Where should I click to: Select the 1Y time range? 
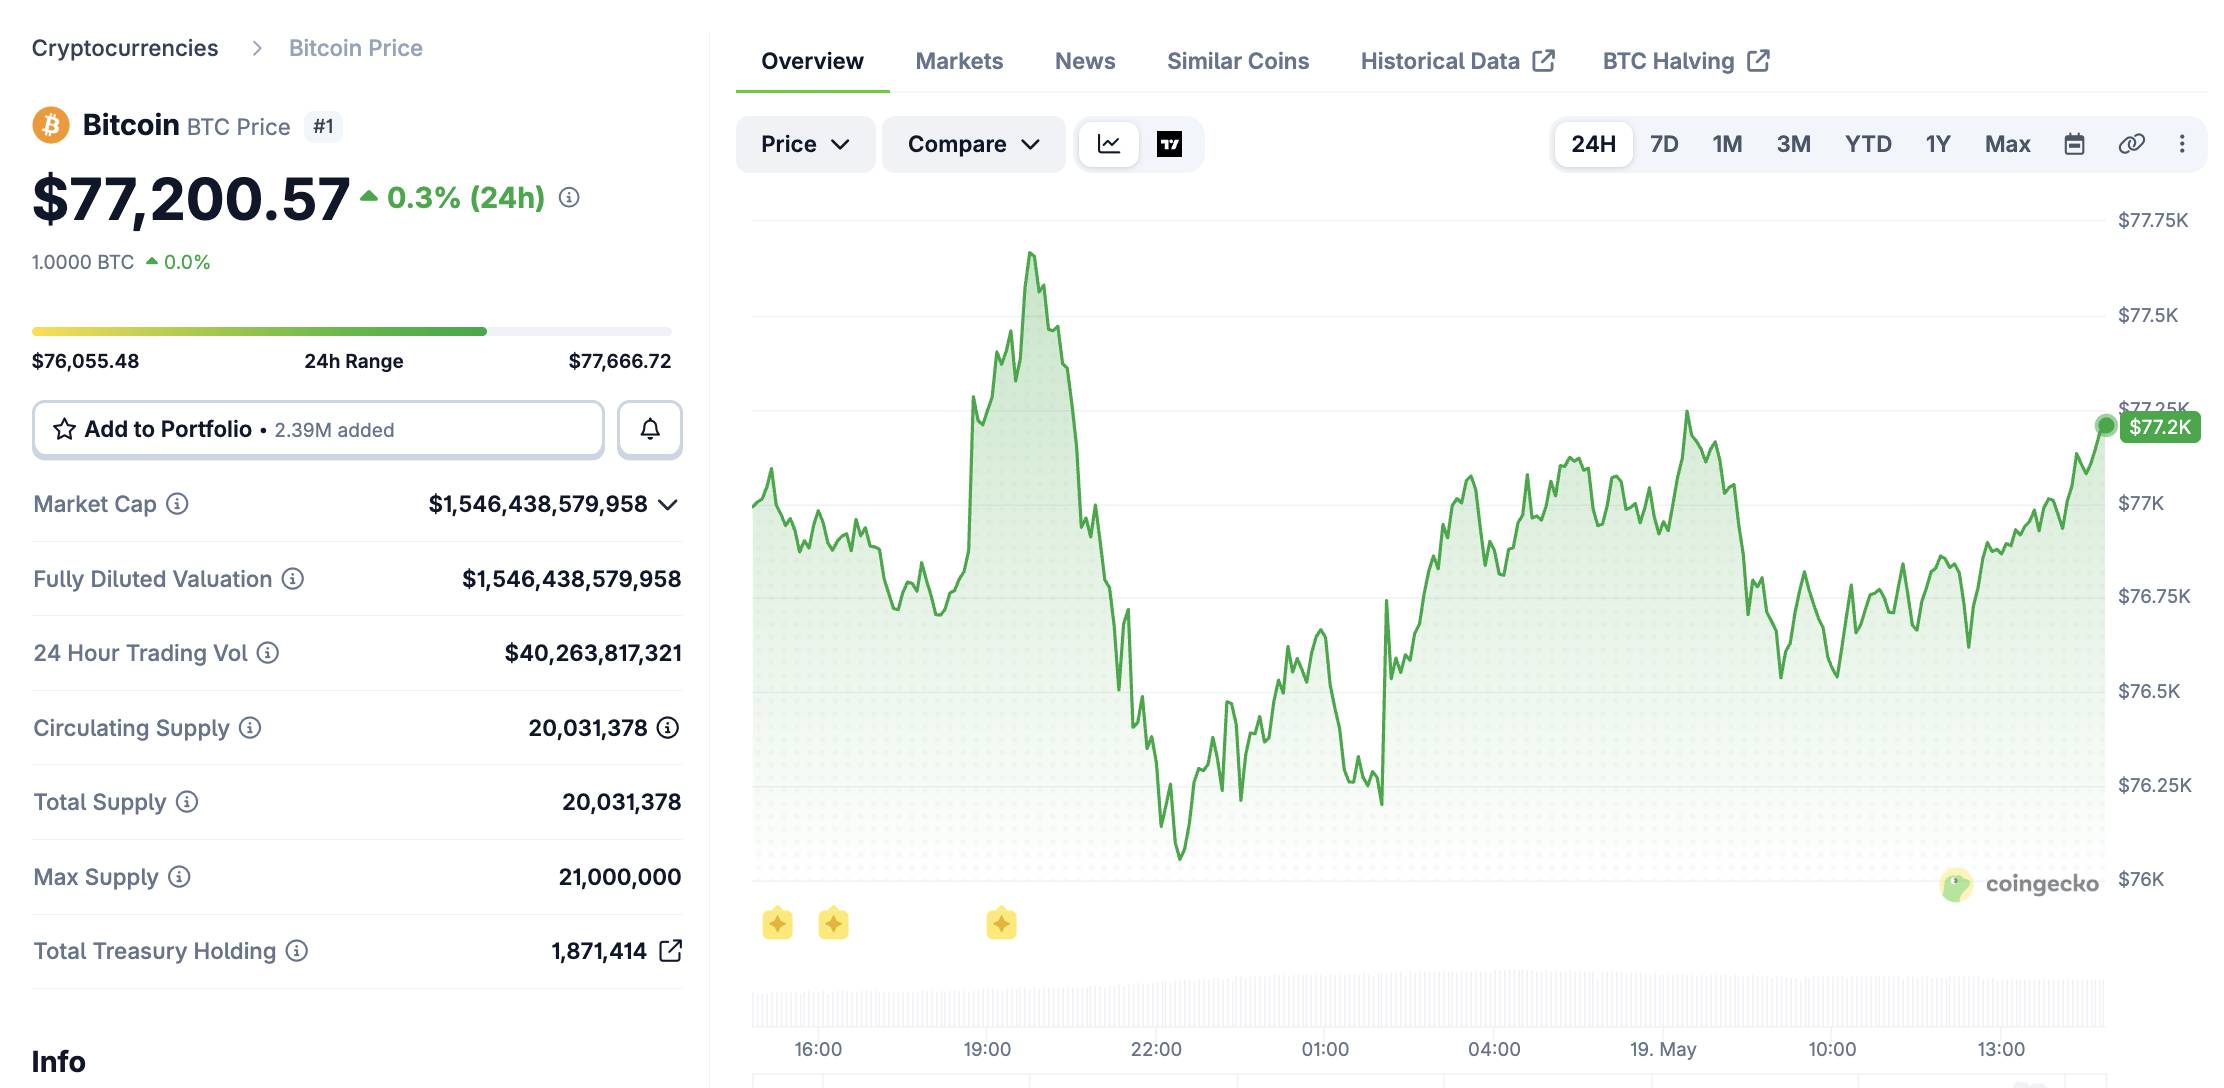click(1938, 144)
